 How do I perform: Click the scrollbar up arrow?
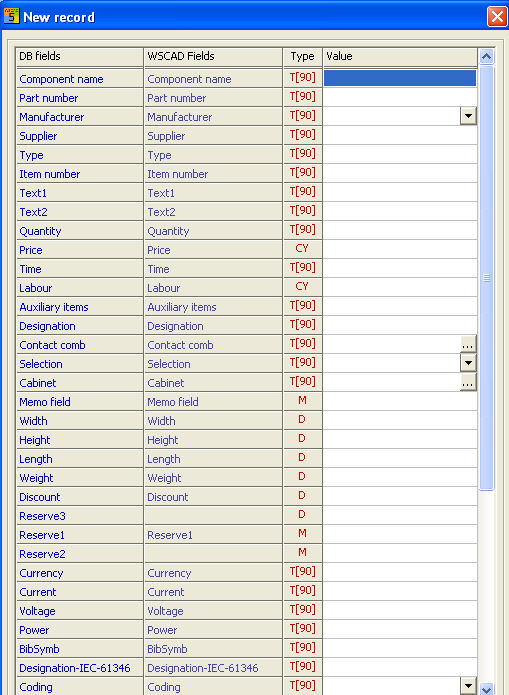pyautogui.click(x=487, y=57)
